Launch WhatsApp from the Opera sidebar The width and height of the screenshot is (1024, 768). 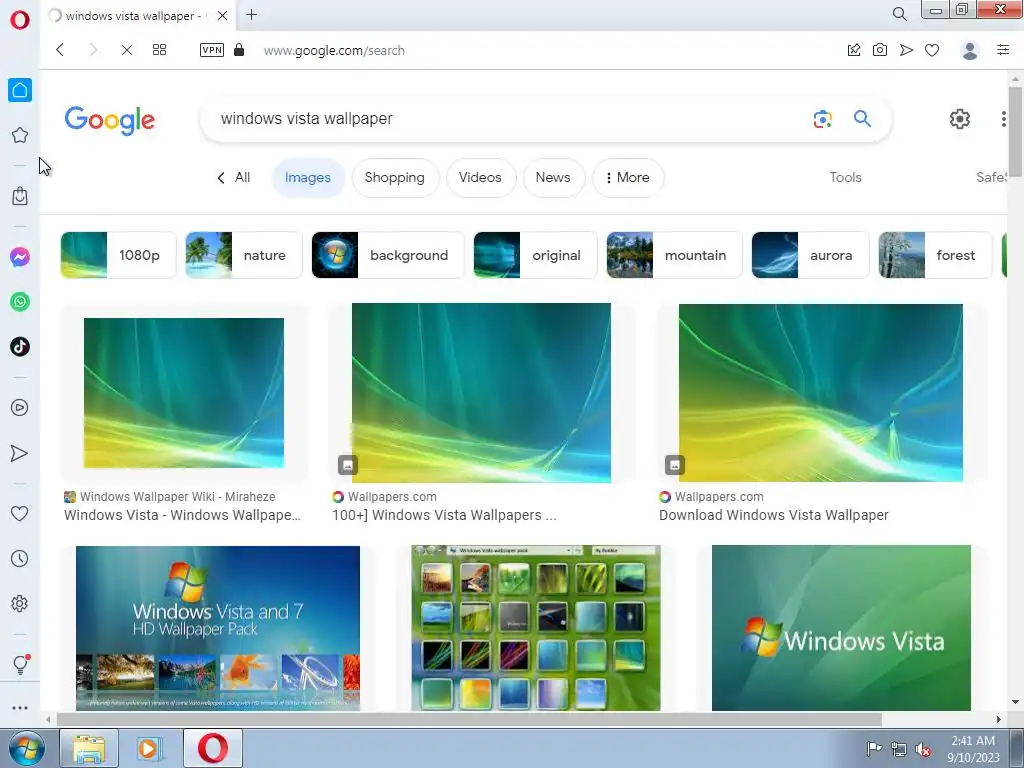click(x=20, y=302)
